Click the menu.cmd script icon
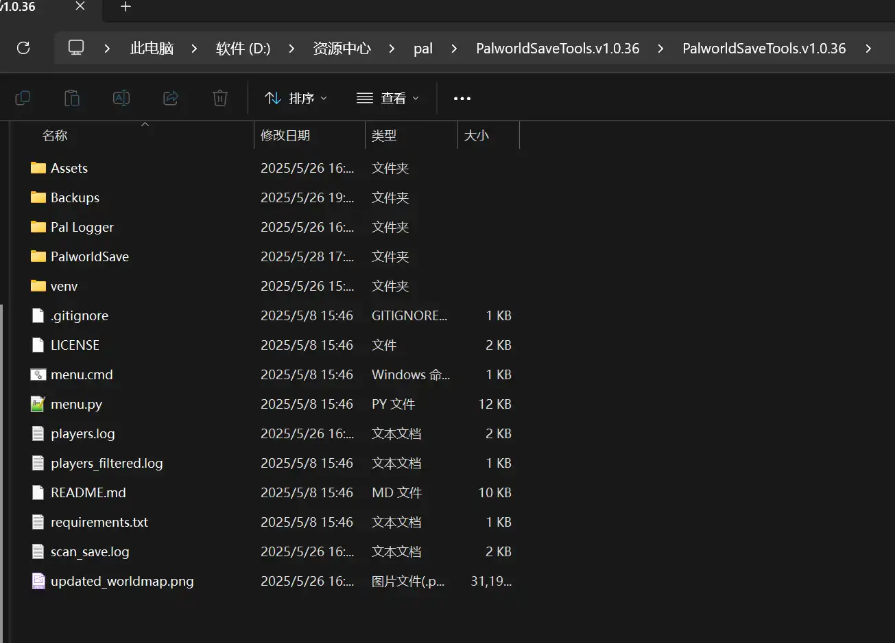895x643 pixels. click(38, 375)
